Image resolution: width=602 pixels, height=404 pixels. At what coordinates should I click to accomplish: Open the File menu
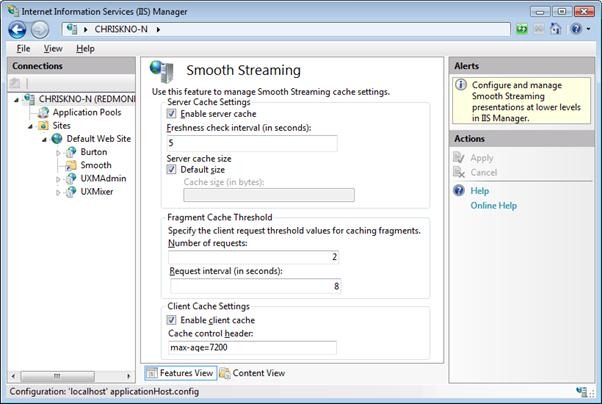23,49
